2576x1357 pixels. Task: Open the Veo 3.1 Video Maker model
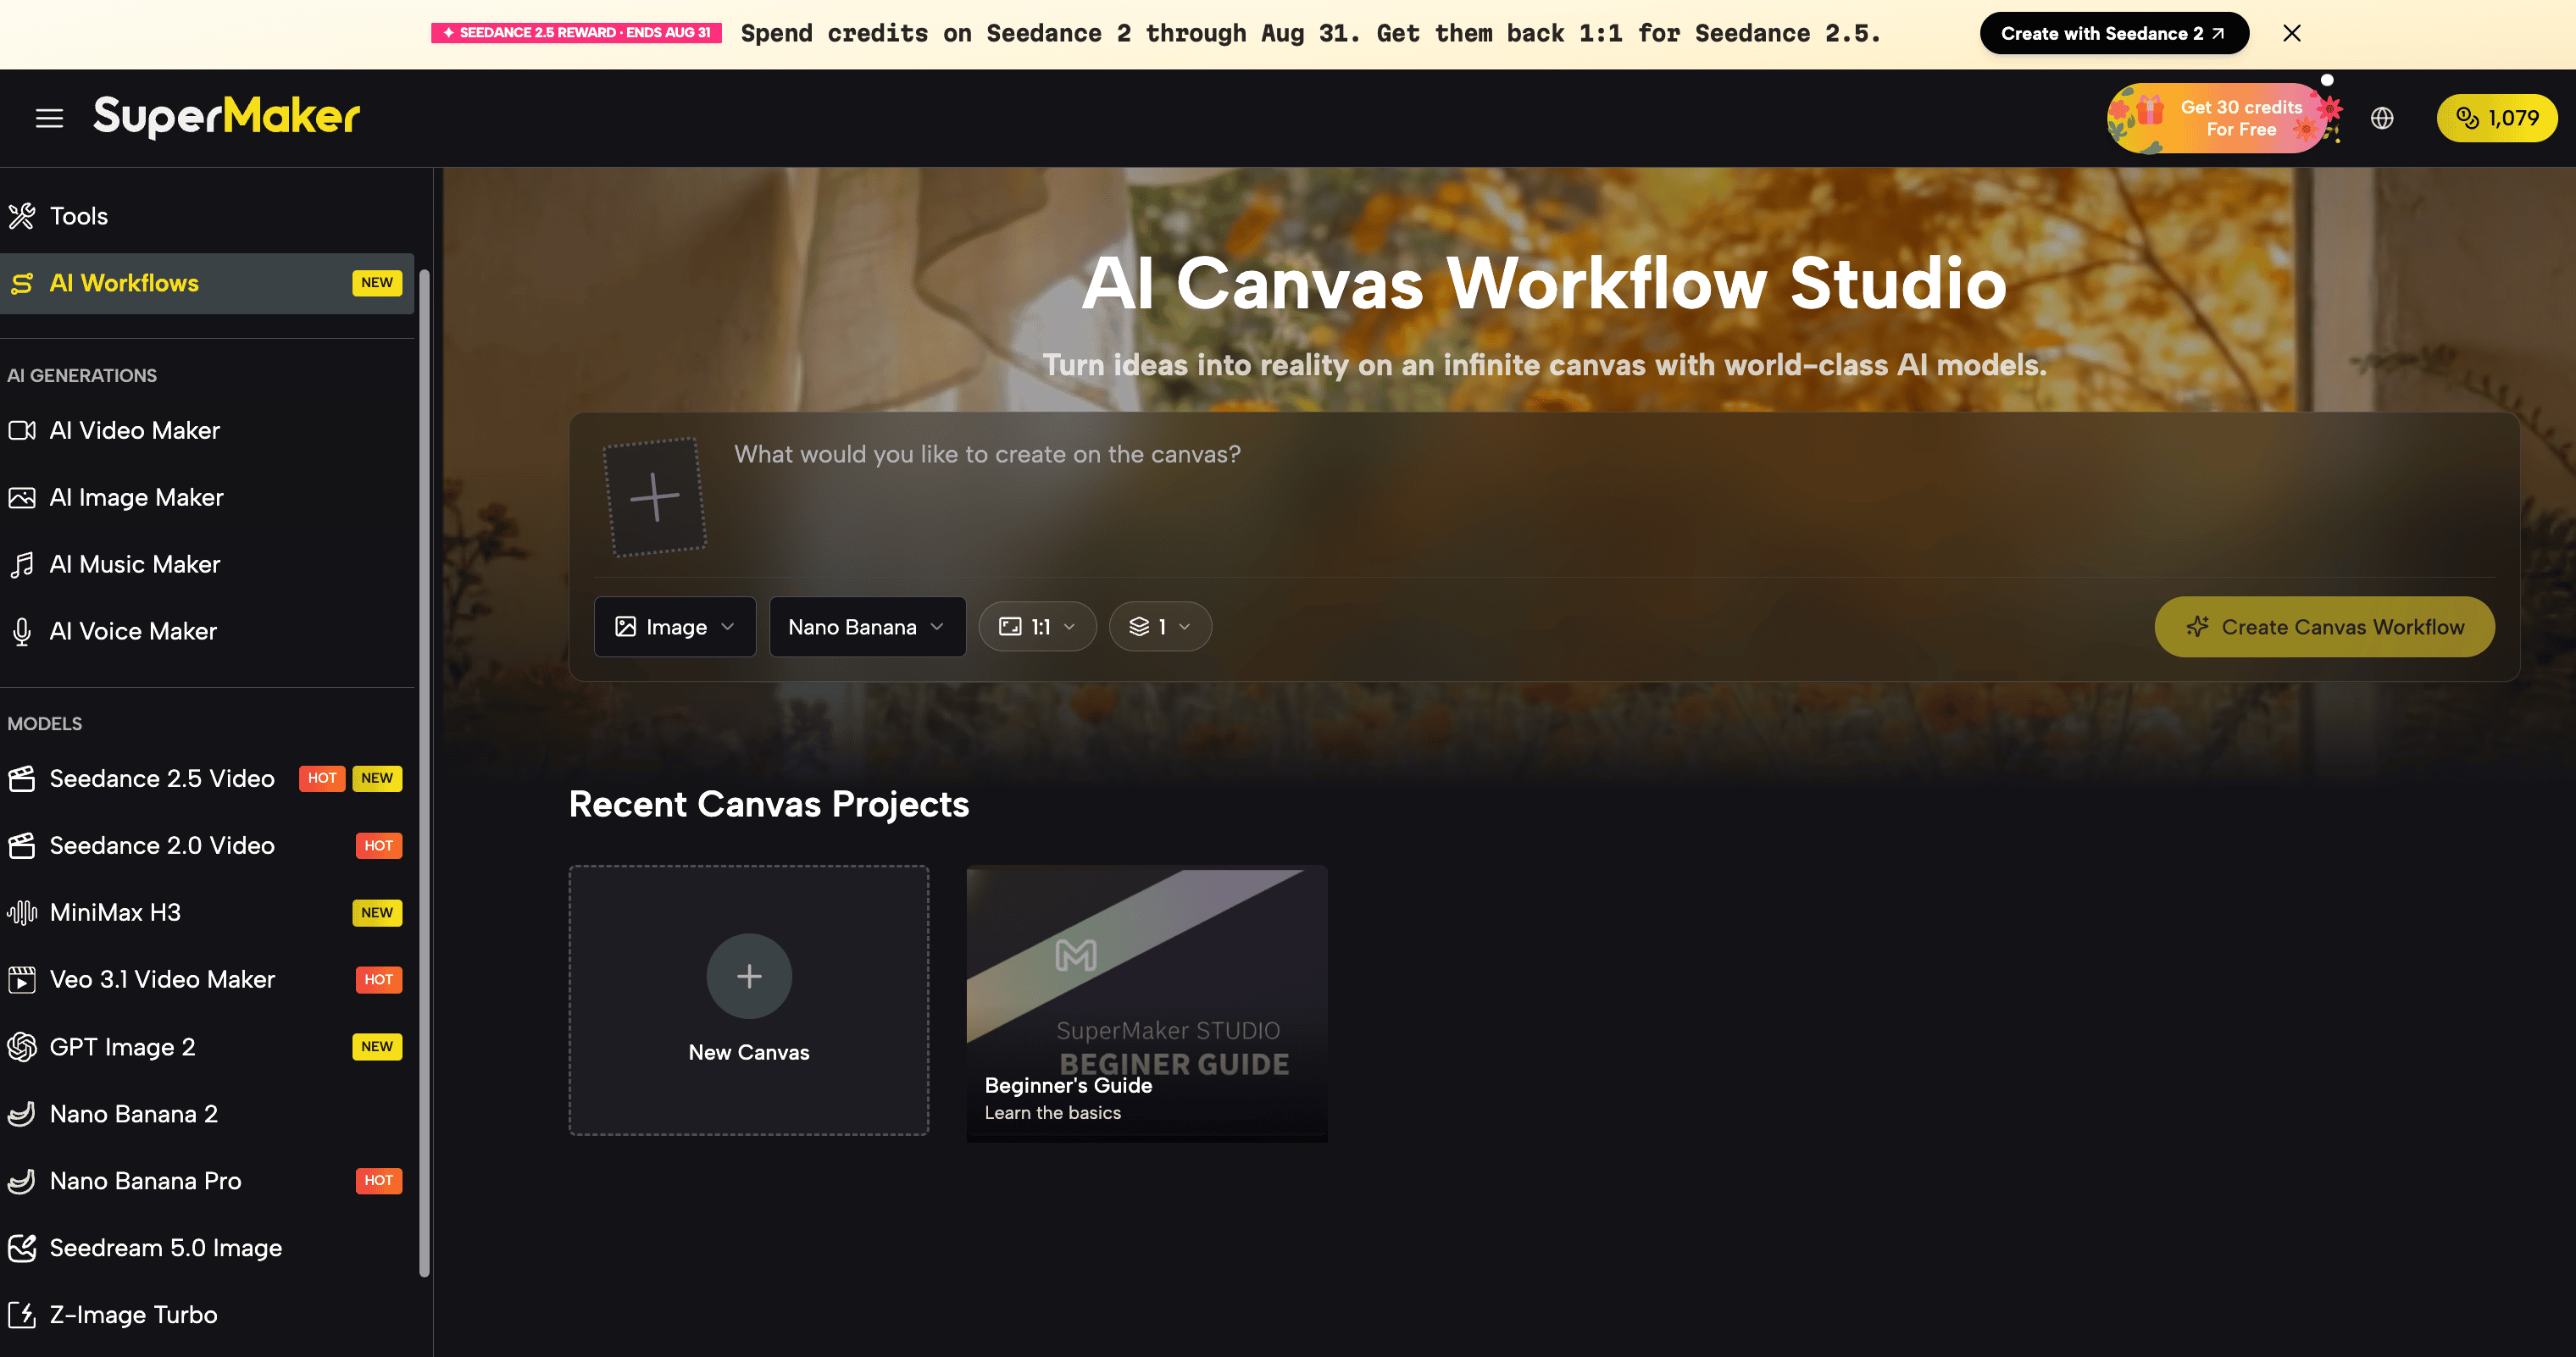click(x=207, y=979)
